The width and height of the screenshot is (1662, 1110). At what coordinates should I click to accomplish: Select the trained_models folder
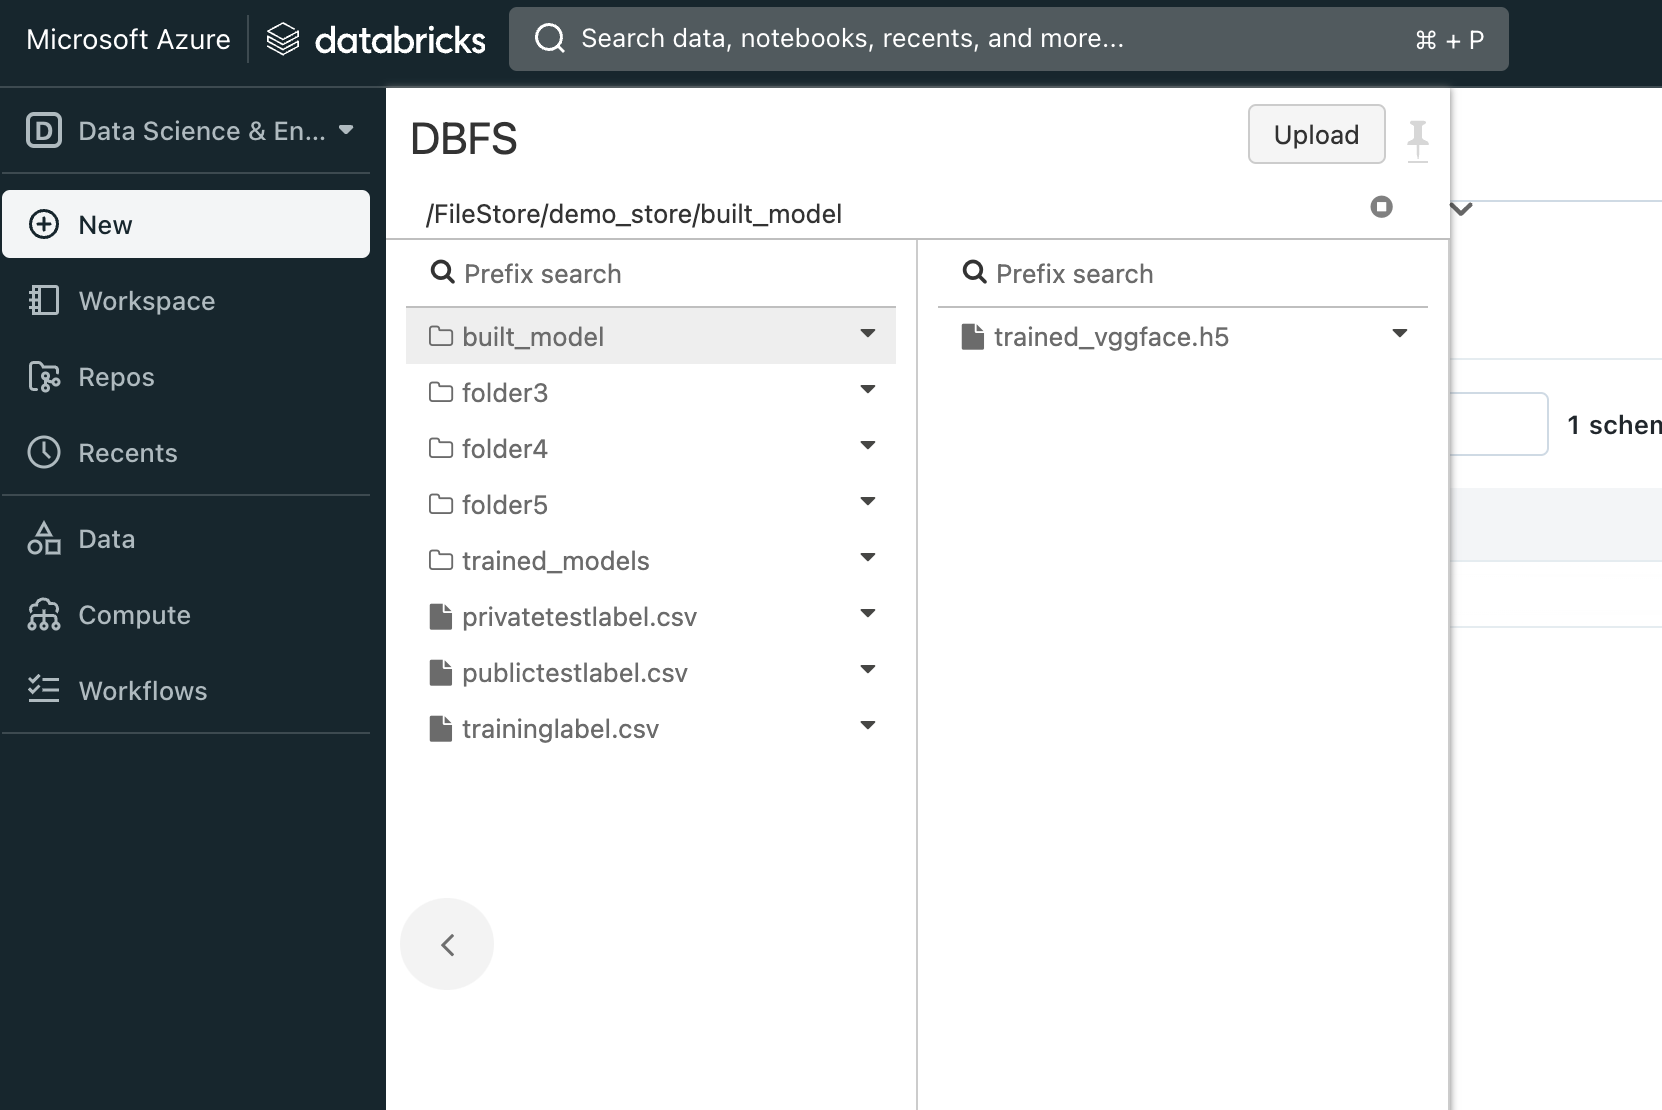[x=651, y=560]
